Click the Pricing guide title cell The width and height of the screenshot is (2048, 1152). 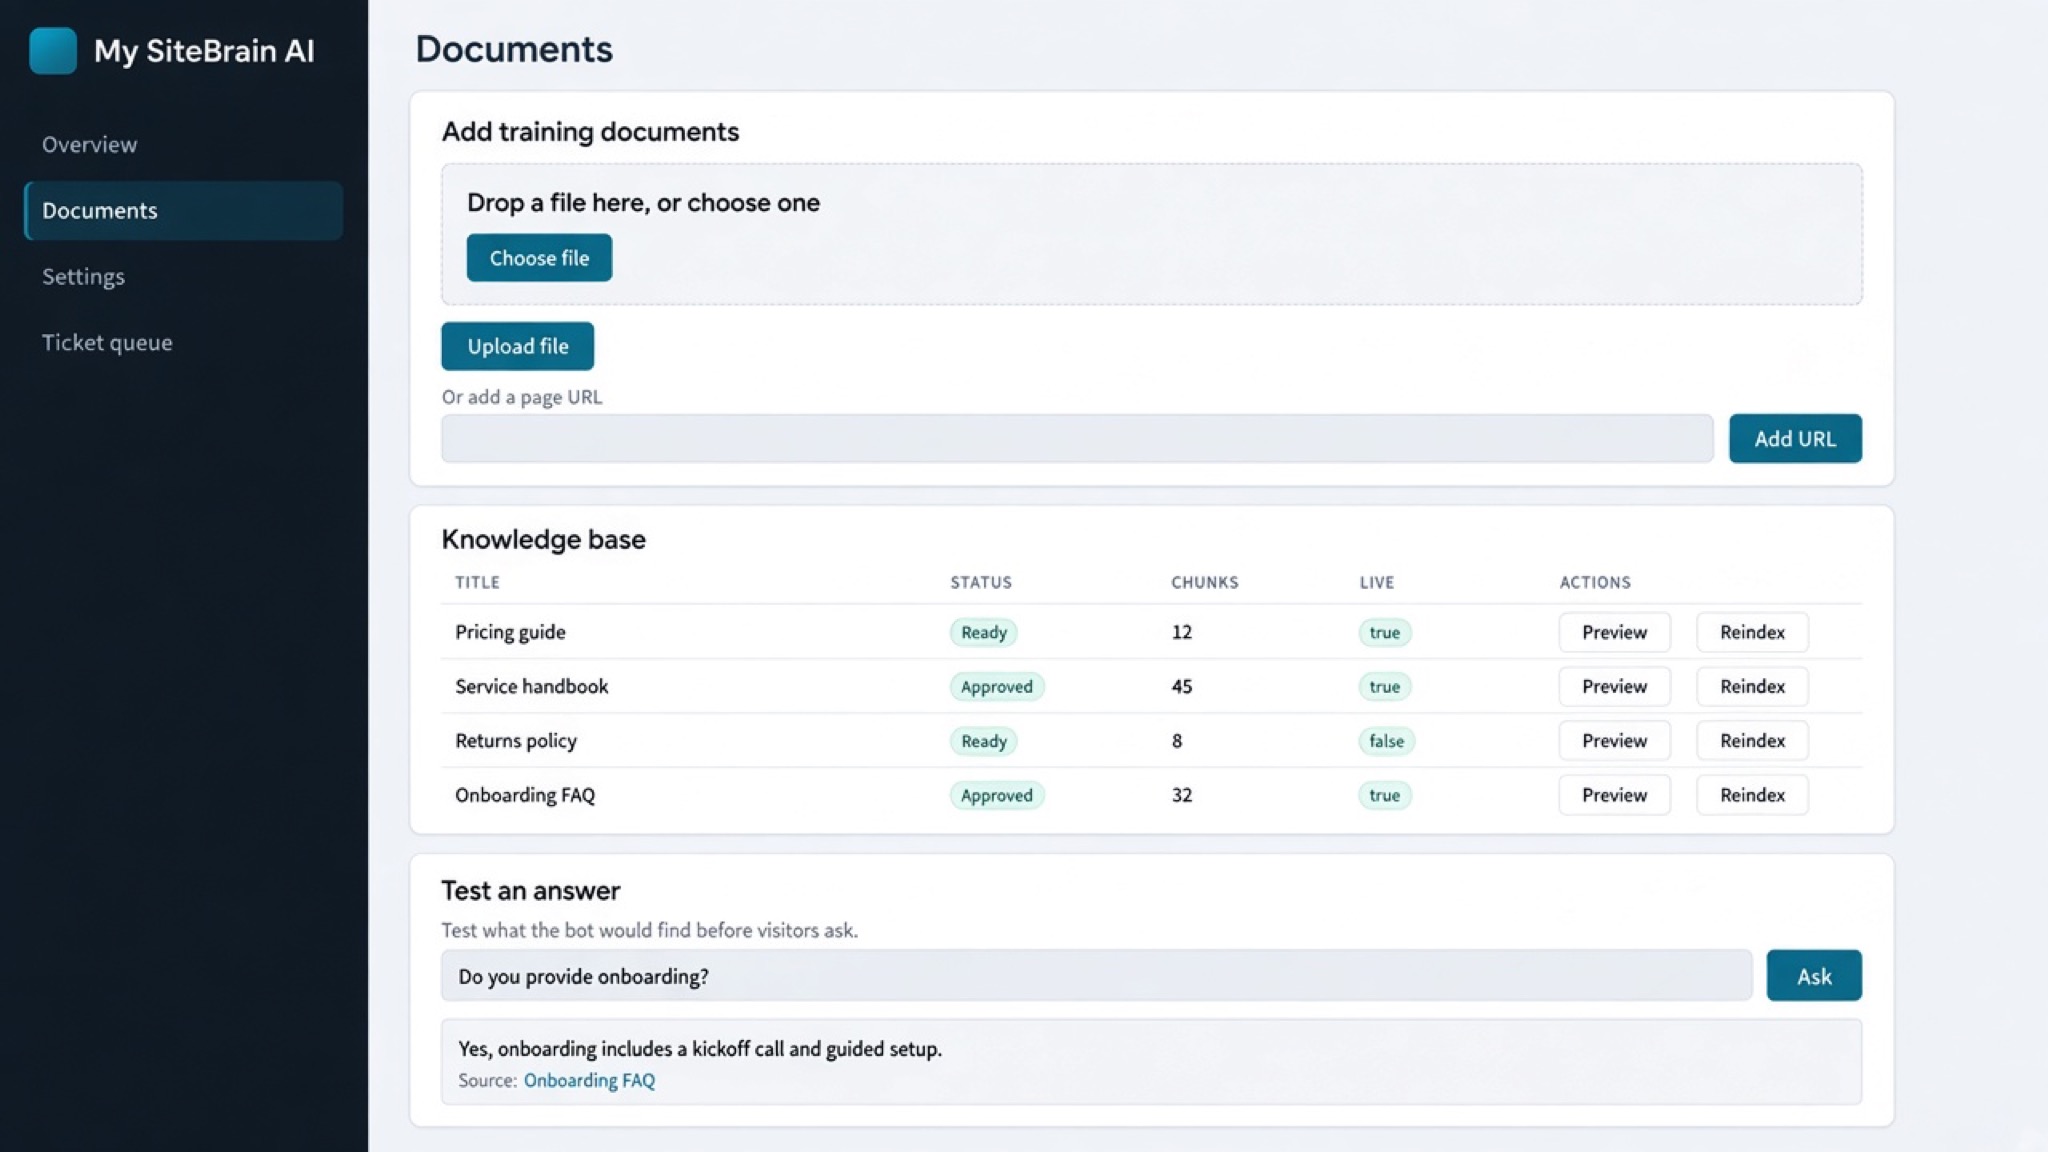click(510, 632)
